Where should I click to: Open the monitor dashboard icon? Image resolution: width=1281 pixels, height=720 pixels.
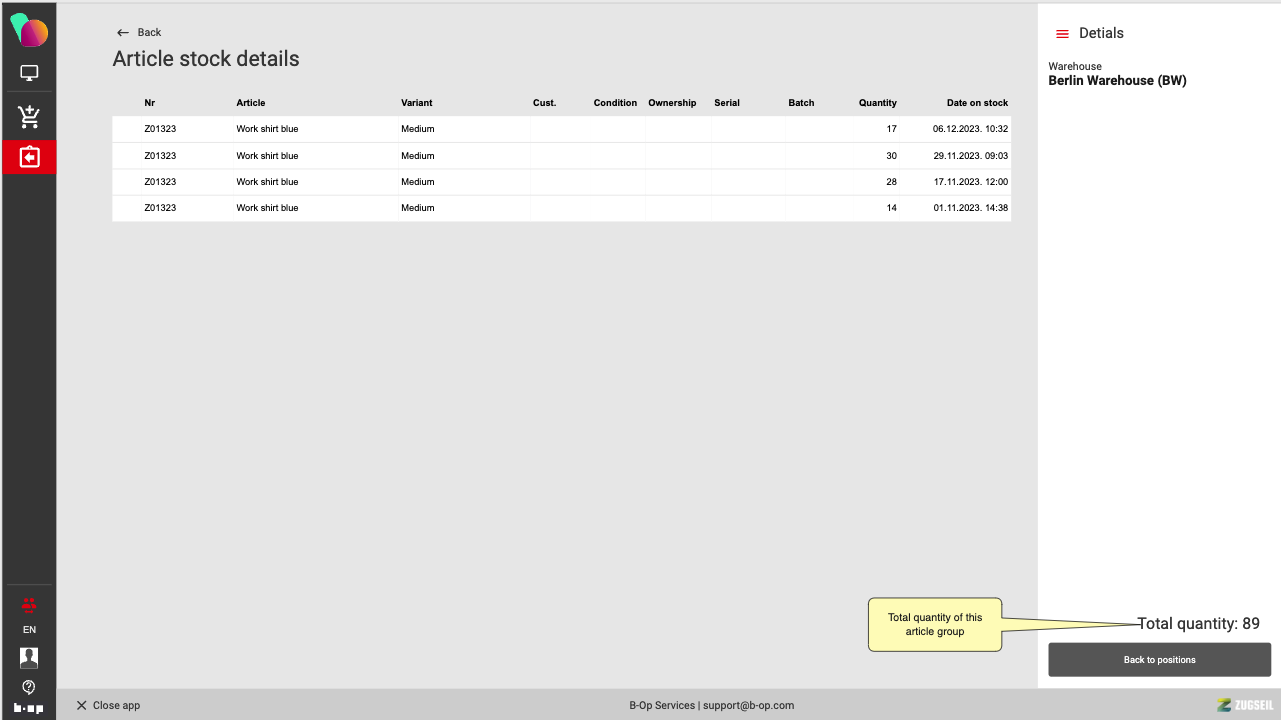click(x=29, y=73)
